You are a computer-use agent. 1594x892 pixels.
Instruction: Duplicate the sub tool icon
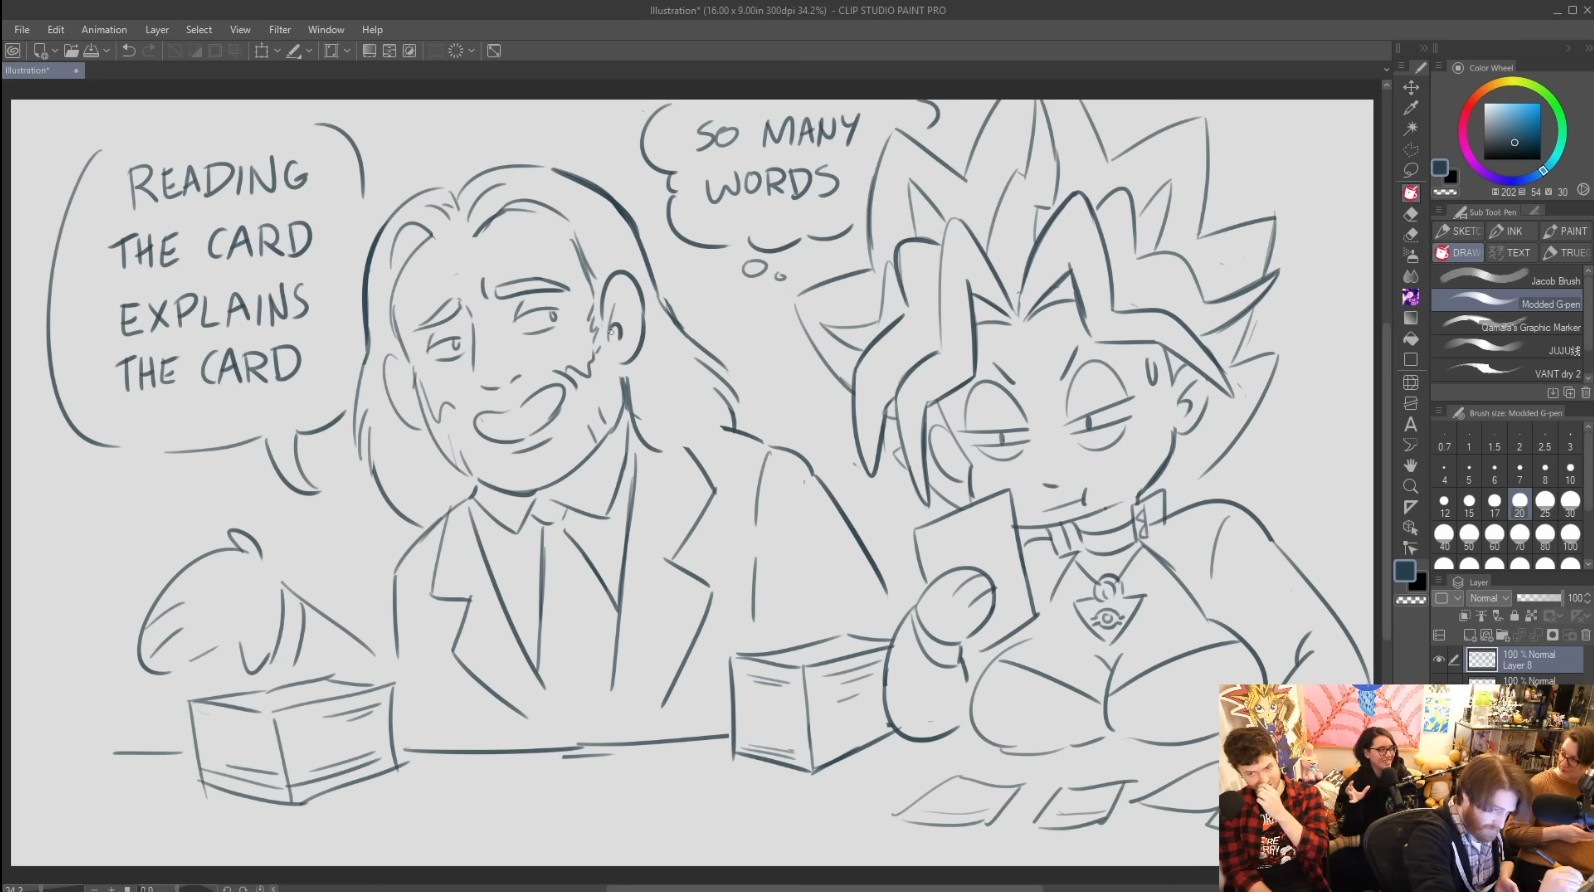tap(1569, 393)
